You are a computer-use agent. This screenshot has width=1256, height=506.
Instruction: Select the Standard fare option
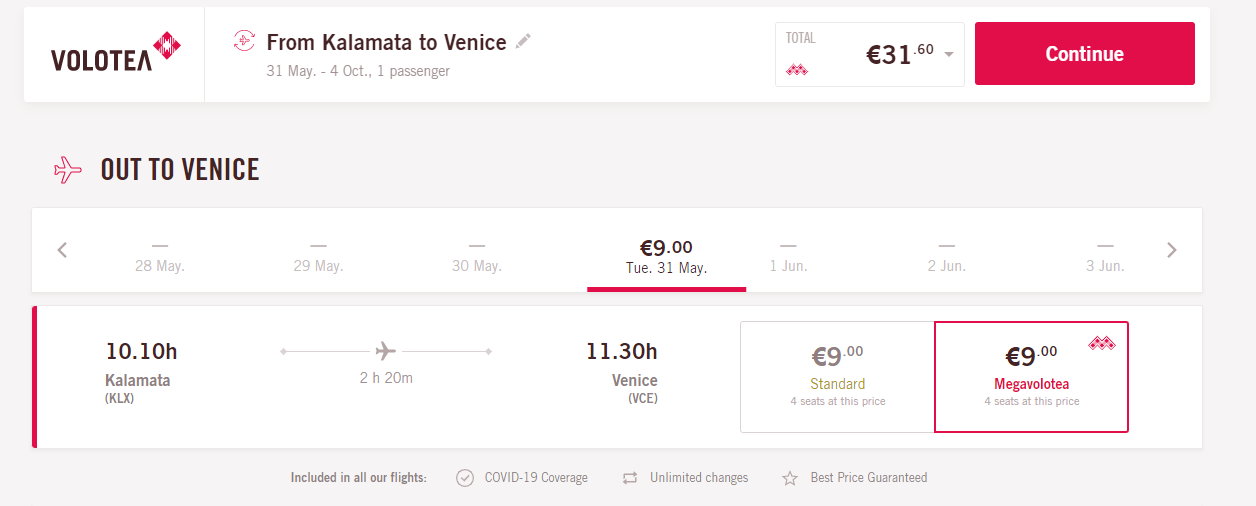837,377
